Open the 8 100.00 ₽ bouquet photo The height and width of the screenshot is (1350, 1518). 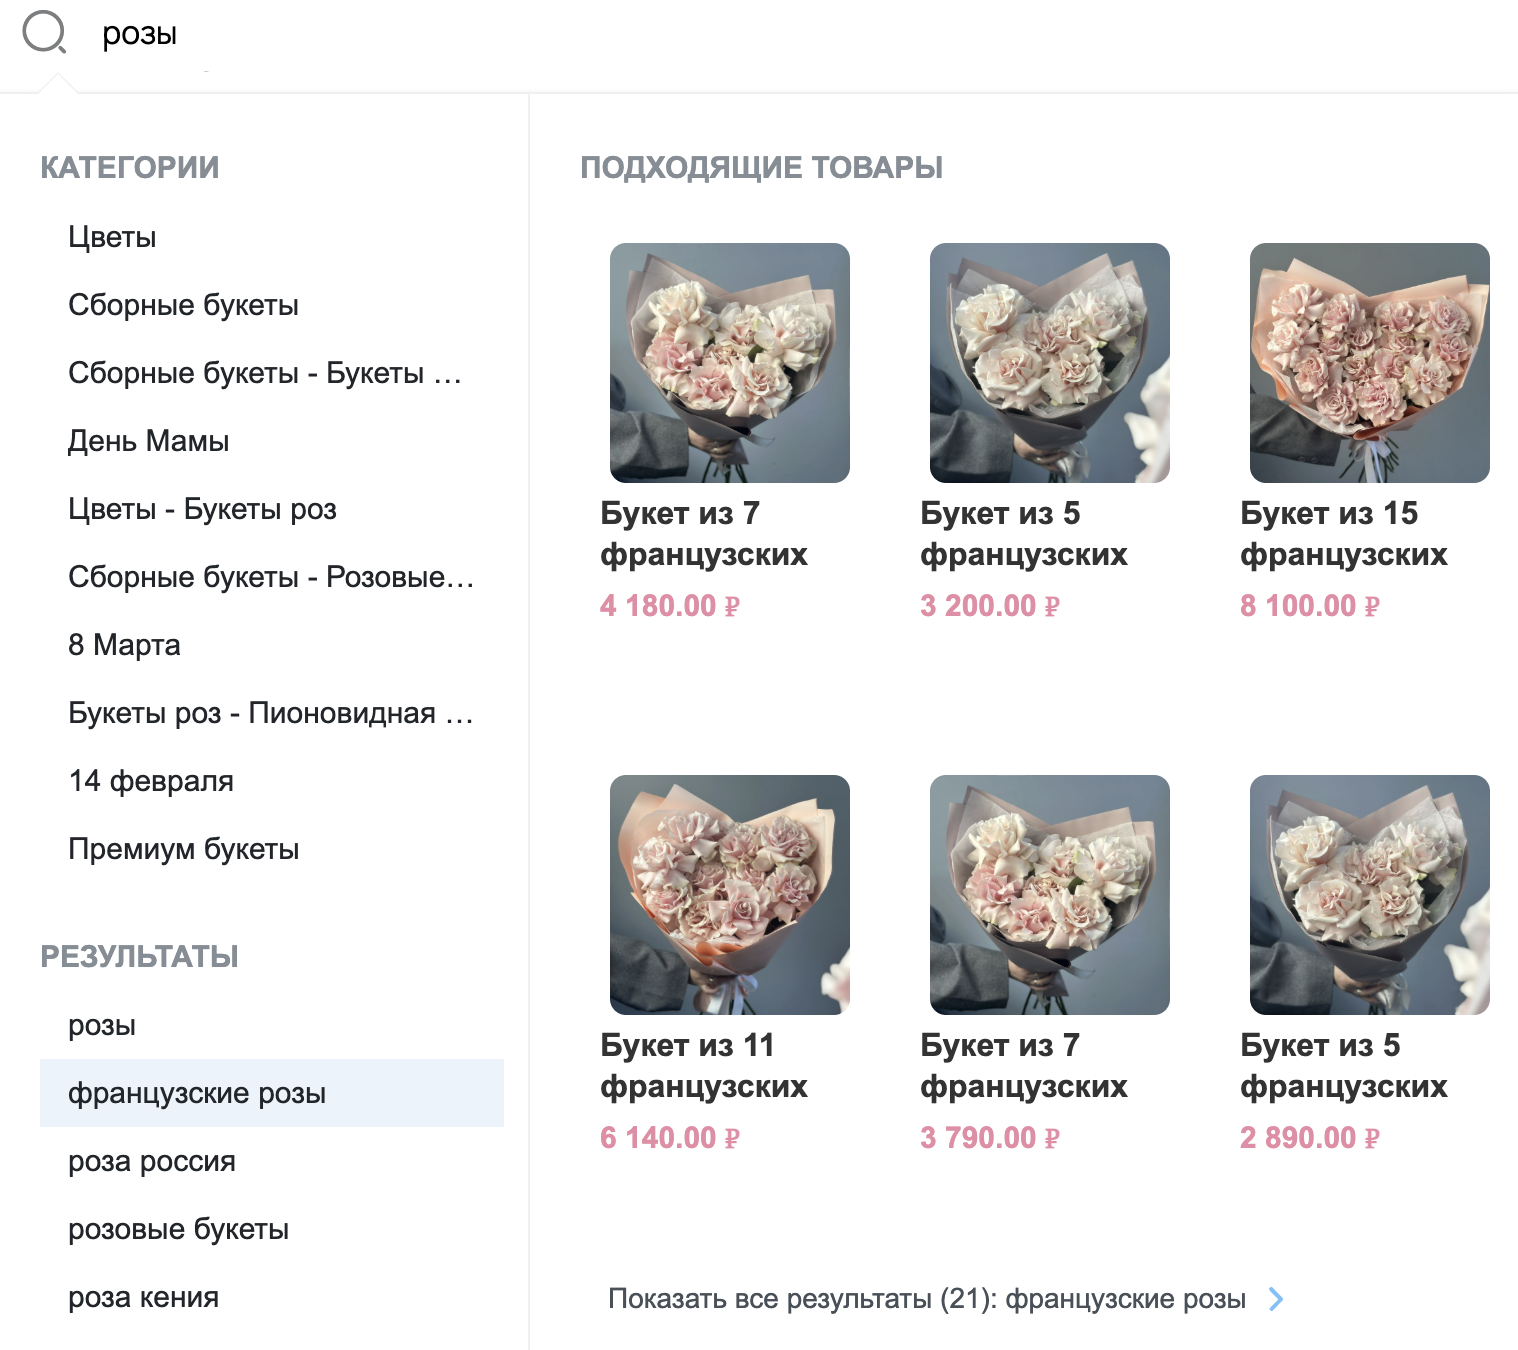click(1370, 363)
